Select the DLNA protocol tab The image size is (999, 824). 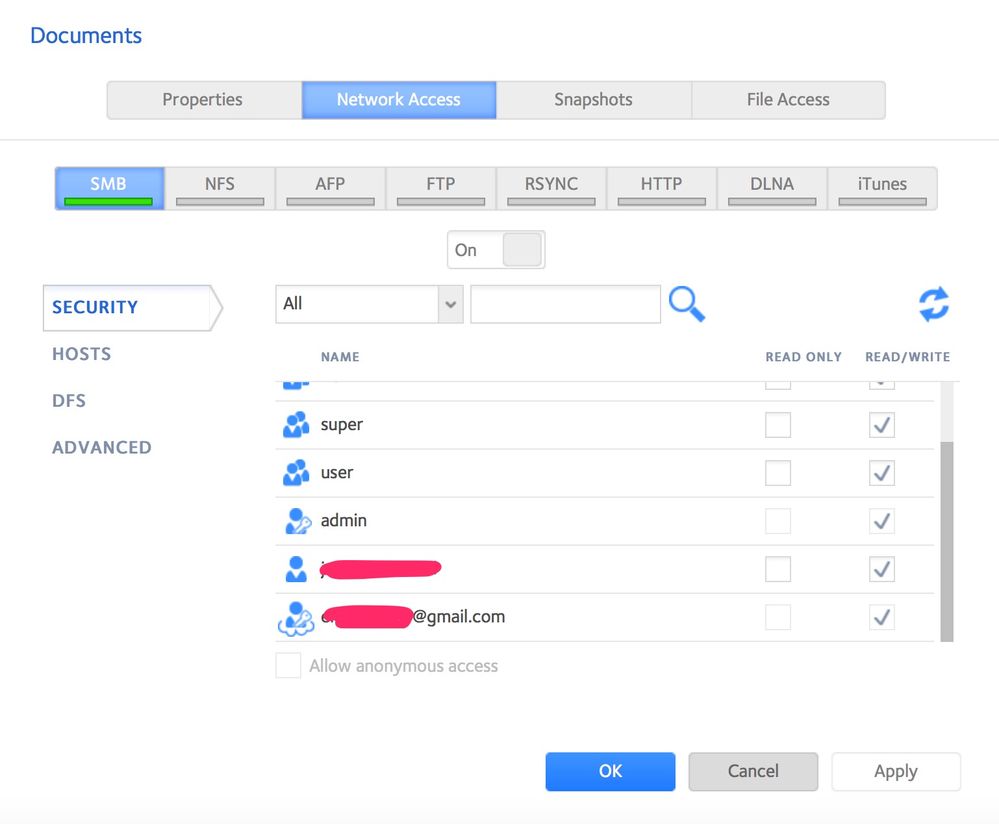pyautogui.click(x=772, y=189)
